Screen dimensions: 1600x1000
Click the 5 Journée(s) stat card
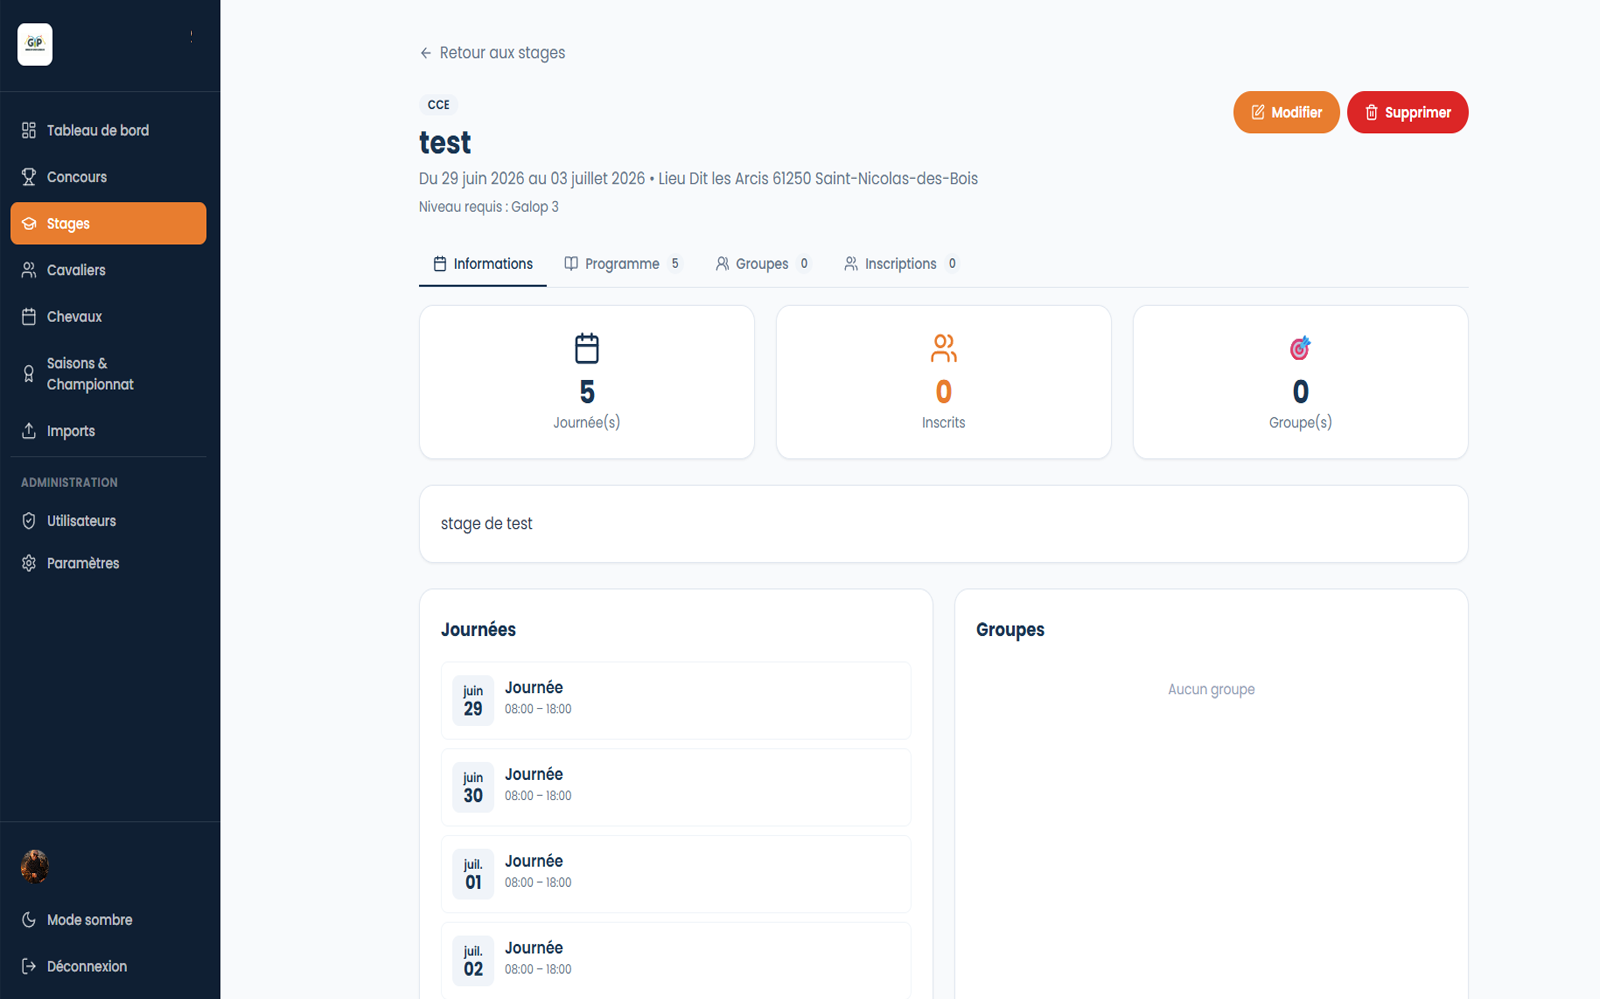(x=587, y=382)
